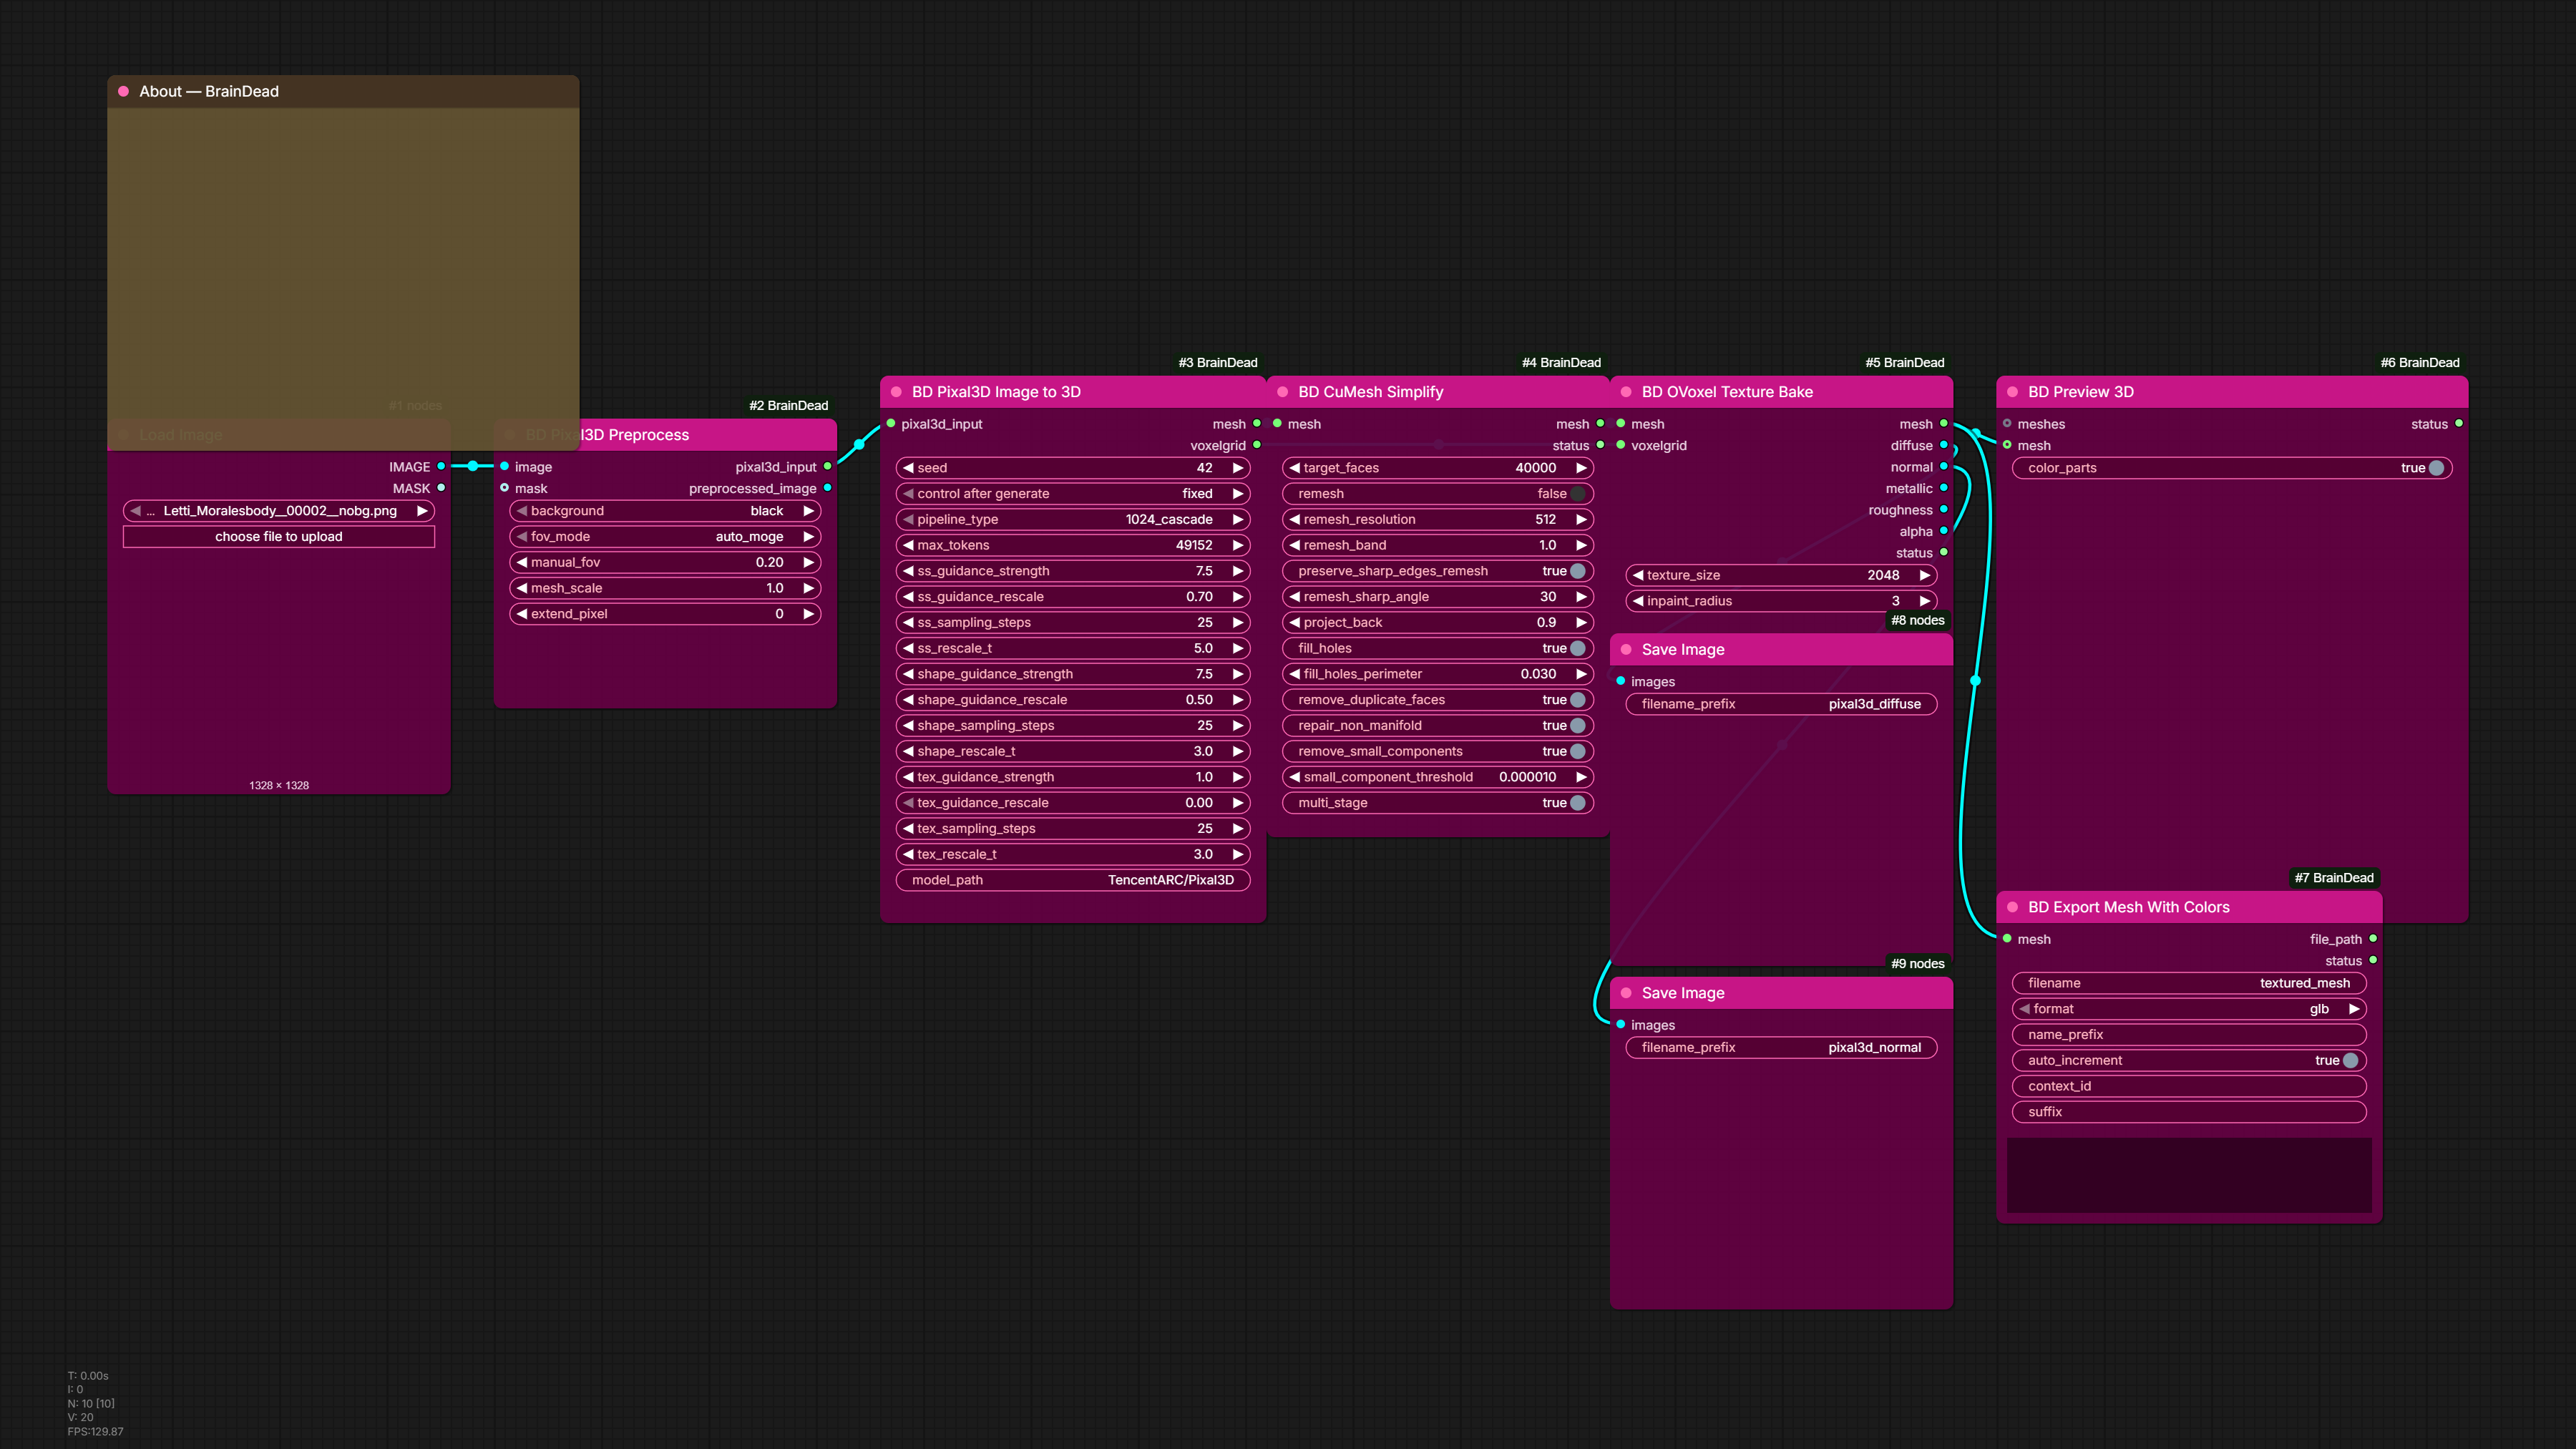
Task: Collapse the BD CuMesh Simplify node dot
Action: 1282,392
